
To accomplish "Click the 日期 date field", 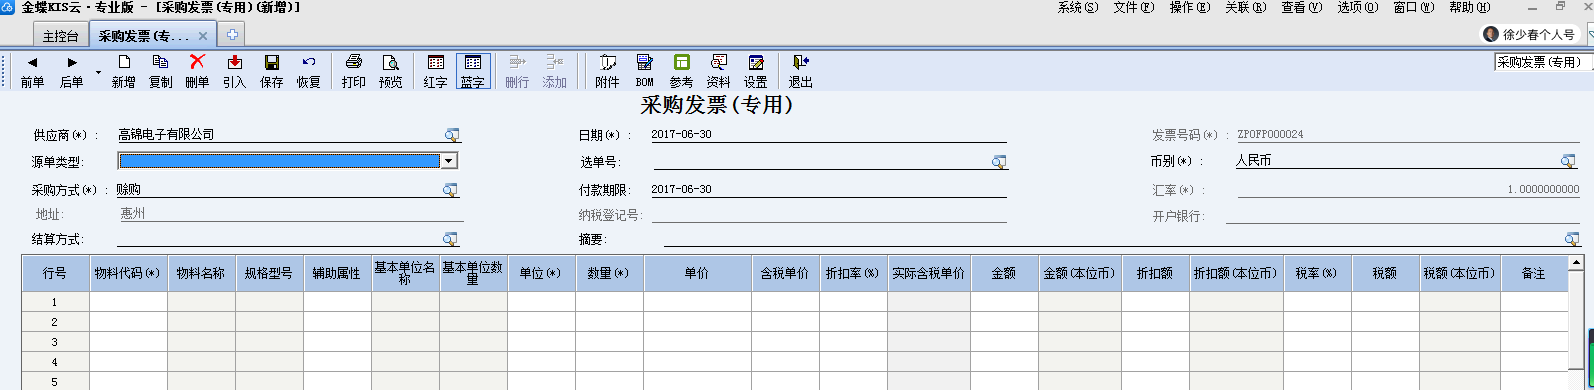I will 828,135.
